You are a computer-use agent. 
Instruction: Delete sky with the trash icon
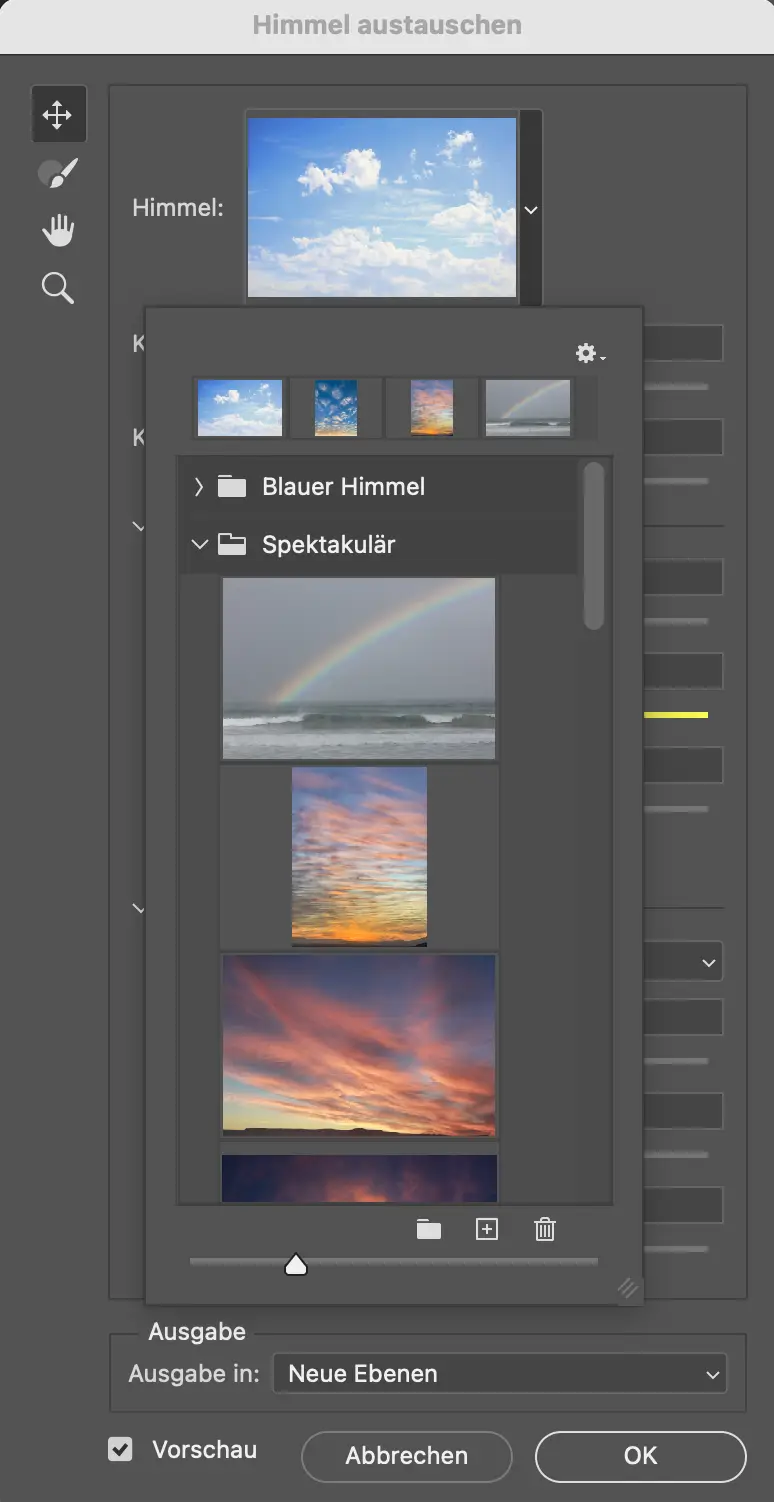click(x=545, y=1230)
